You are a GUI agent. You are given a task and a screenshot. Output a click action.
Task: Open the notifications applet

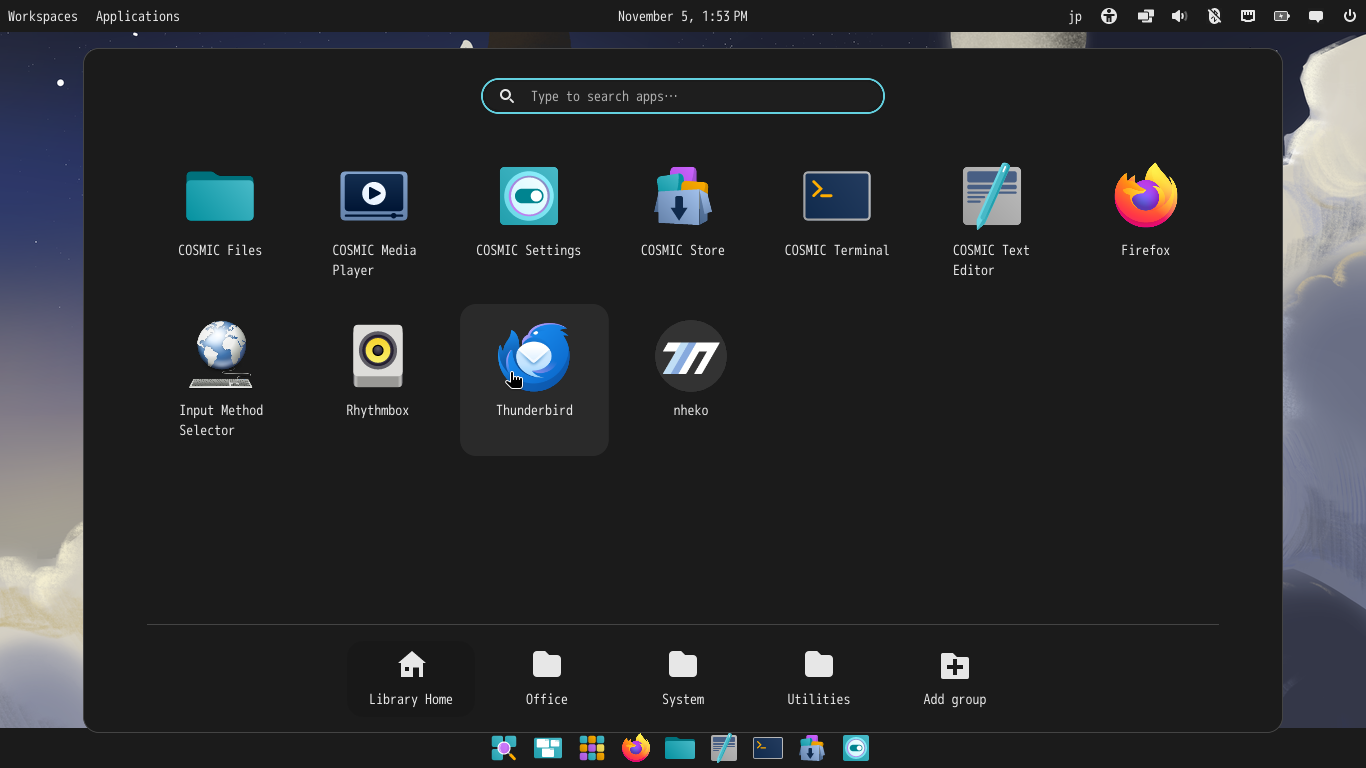coord(1316,16)
